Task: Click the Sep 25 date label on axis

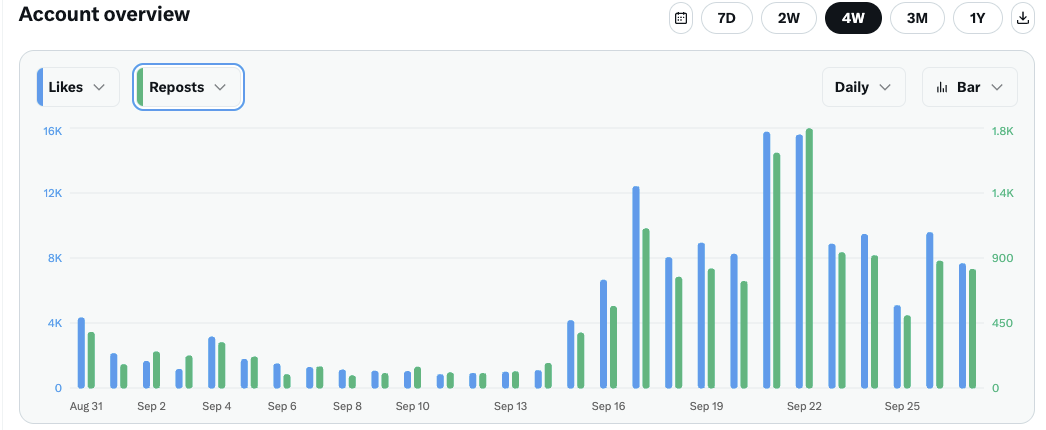Action: 902,407
